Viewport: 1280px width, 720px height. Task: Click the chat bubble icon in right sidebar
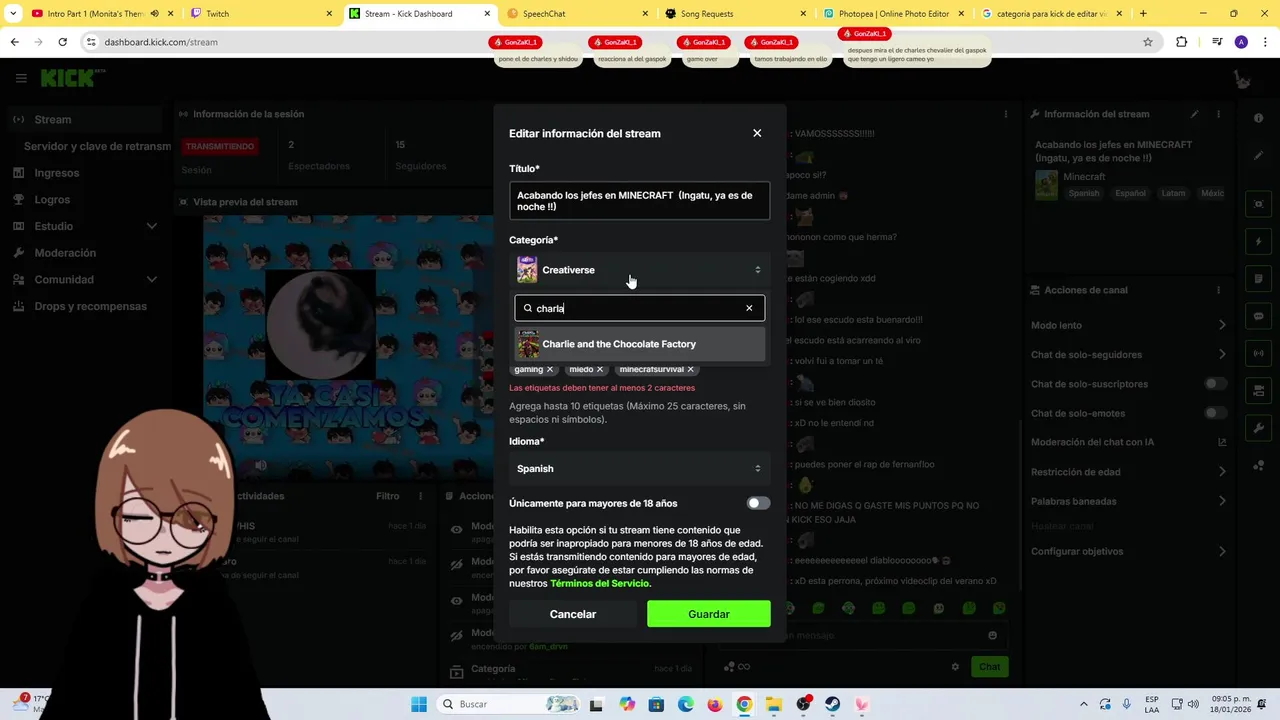(x=1258, y=316)
